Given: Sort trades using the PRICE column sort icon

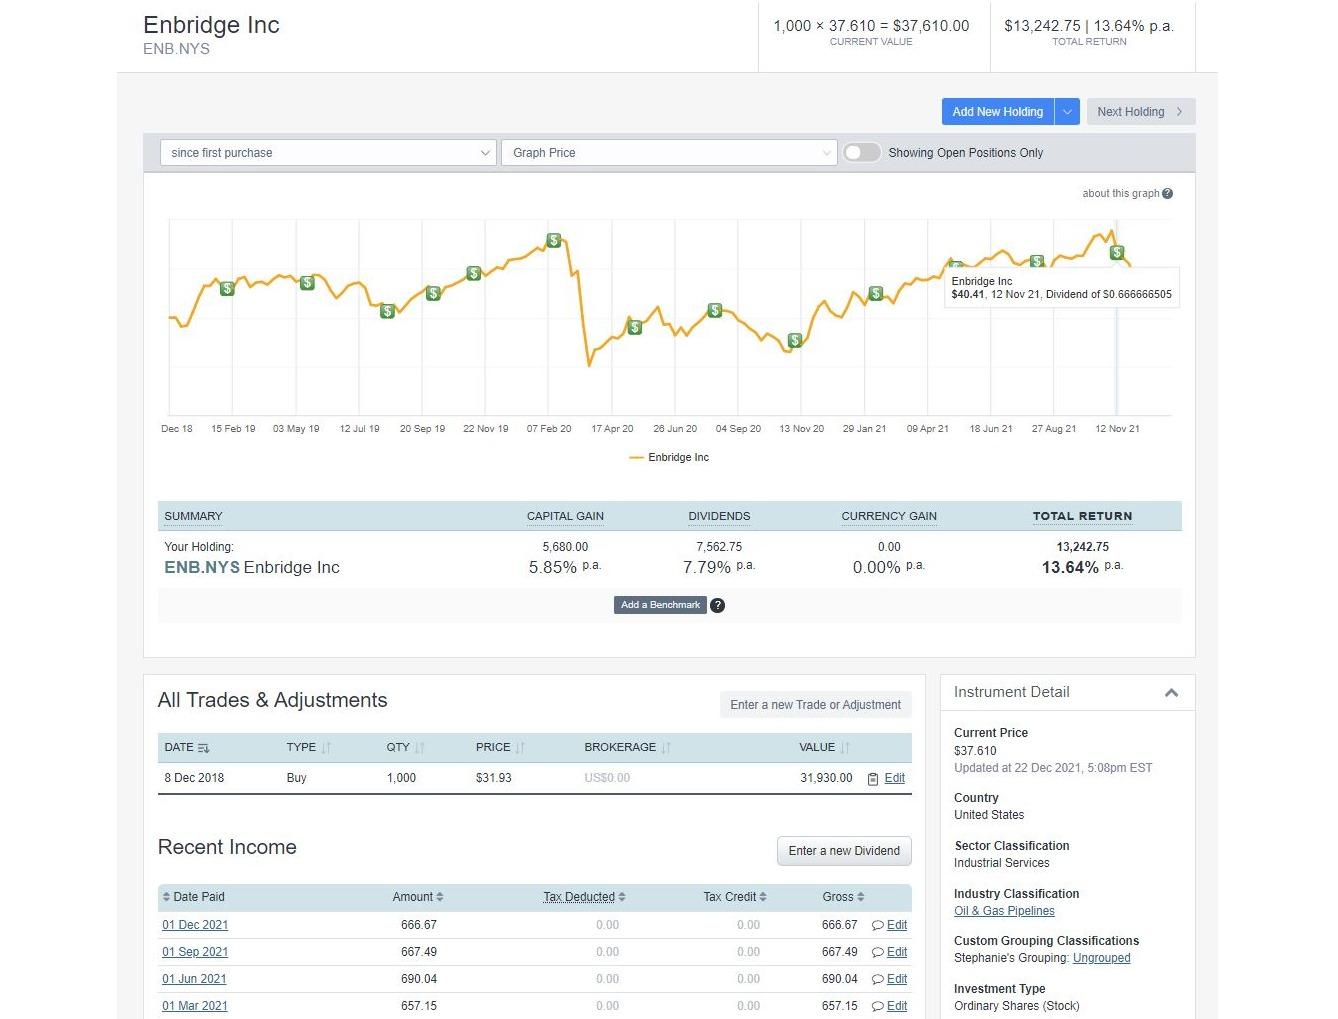Looking at the screenshot, I should [x=520, y=748].
